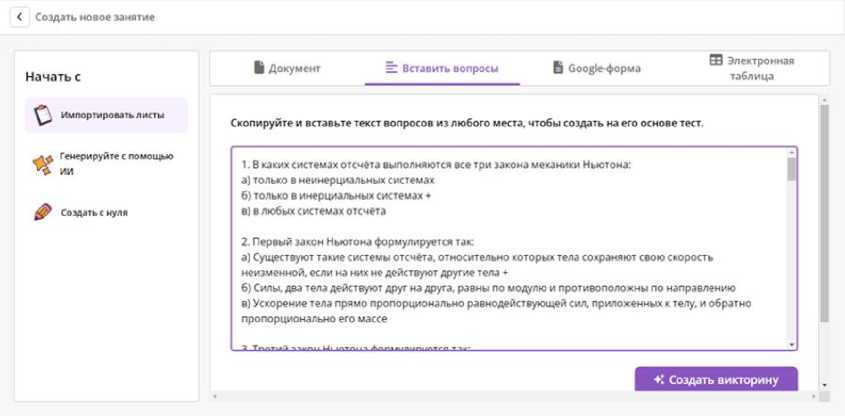Click the Документ tab file icon
The image size is (845, 416).
[x=259, y=68]
